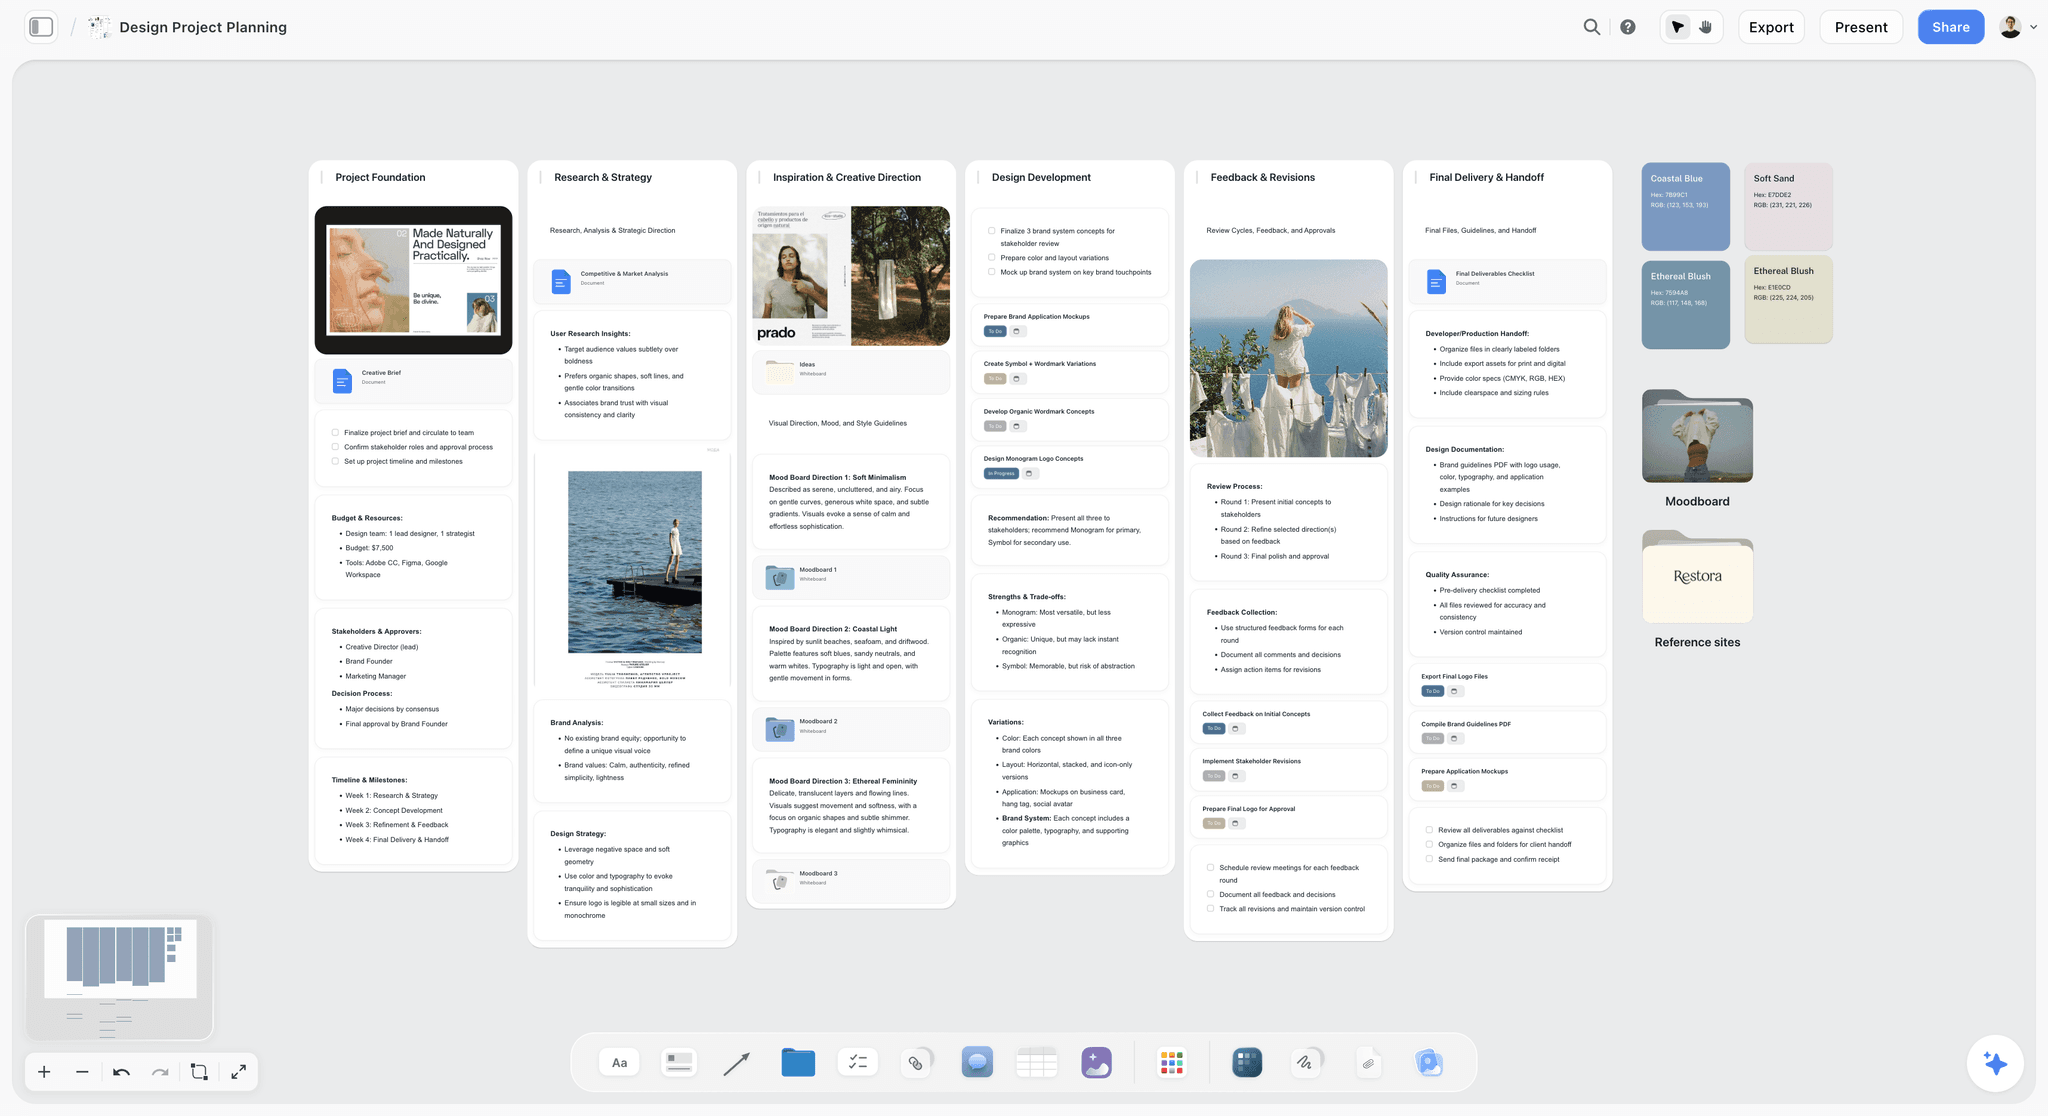
Task: Open status tag on Collect Feedback on Initial Concepts
Action: 1213,728
